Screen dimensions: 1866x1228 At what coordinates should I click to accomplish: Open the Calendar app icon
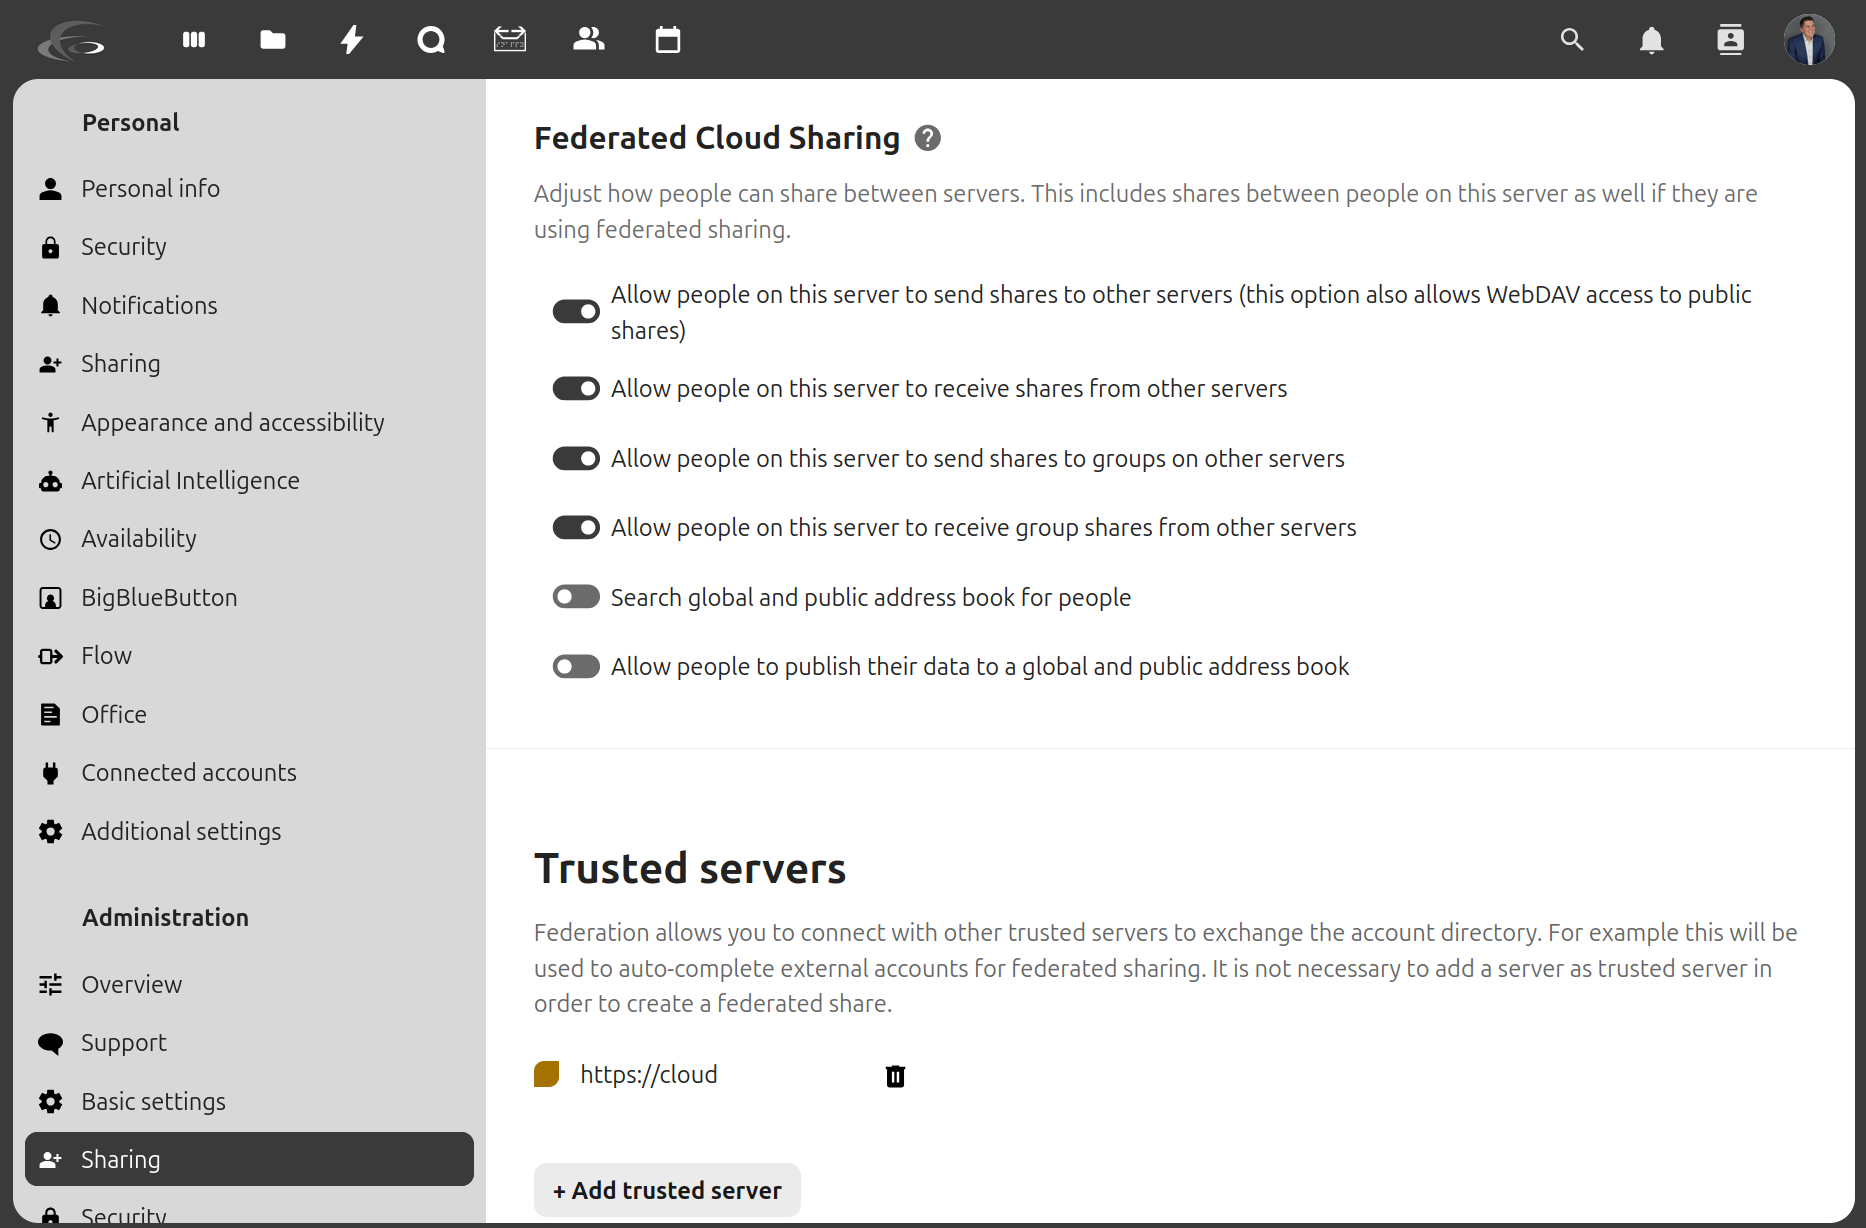668,40
